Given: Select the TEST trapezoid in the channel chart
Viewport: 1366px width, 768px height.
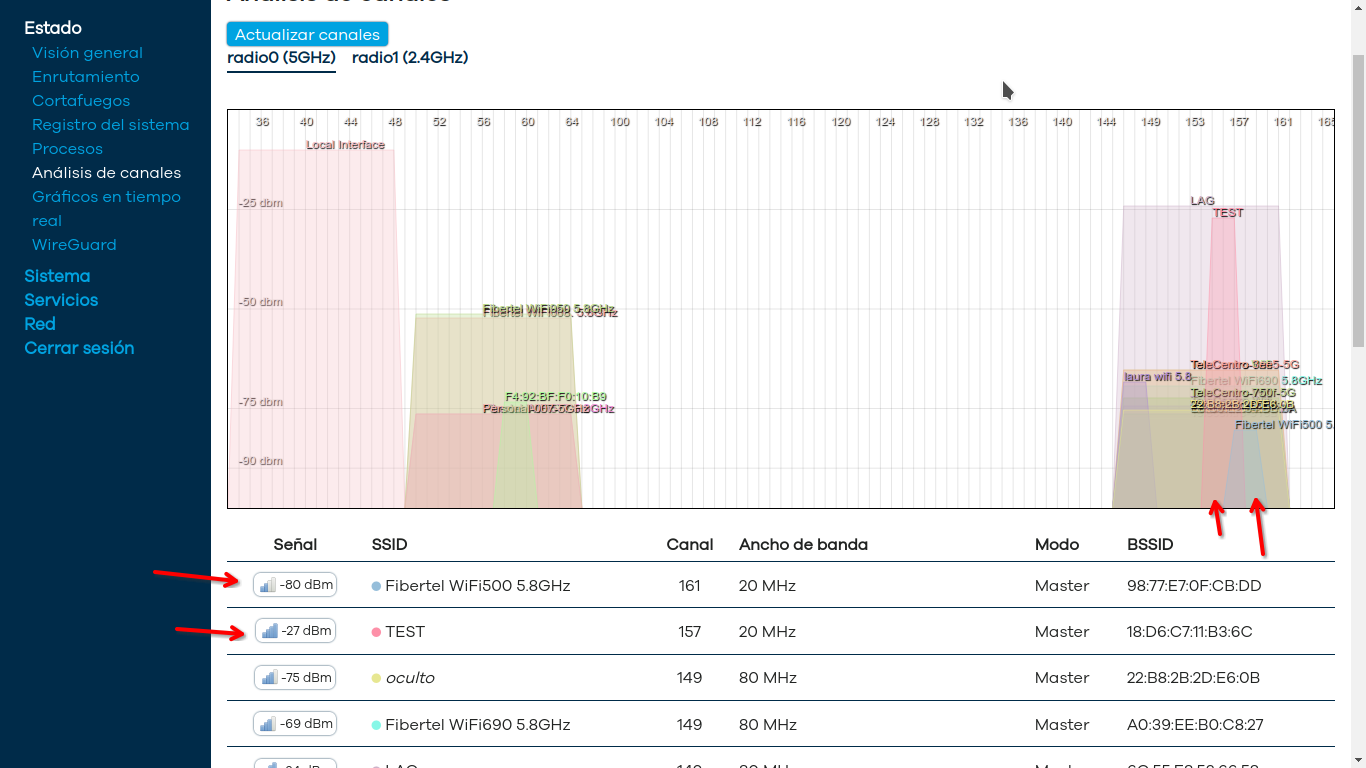Looking at the screenshot, I should (x=1226, y=300).
